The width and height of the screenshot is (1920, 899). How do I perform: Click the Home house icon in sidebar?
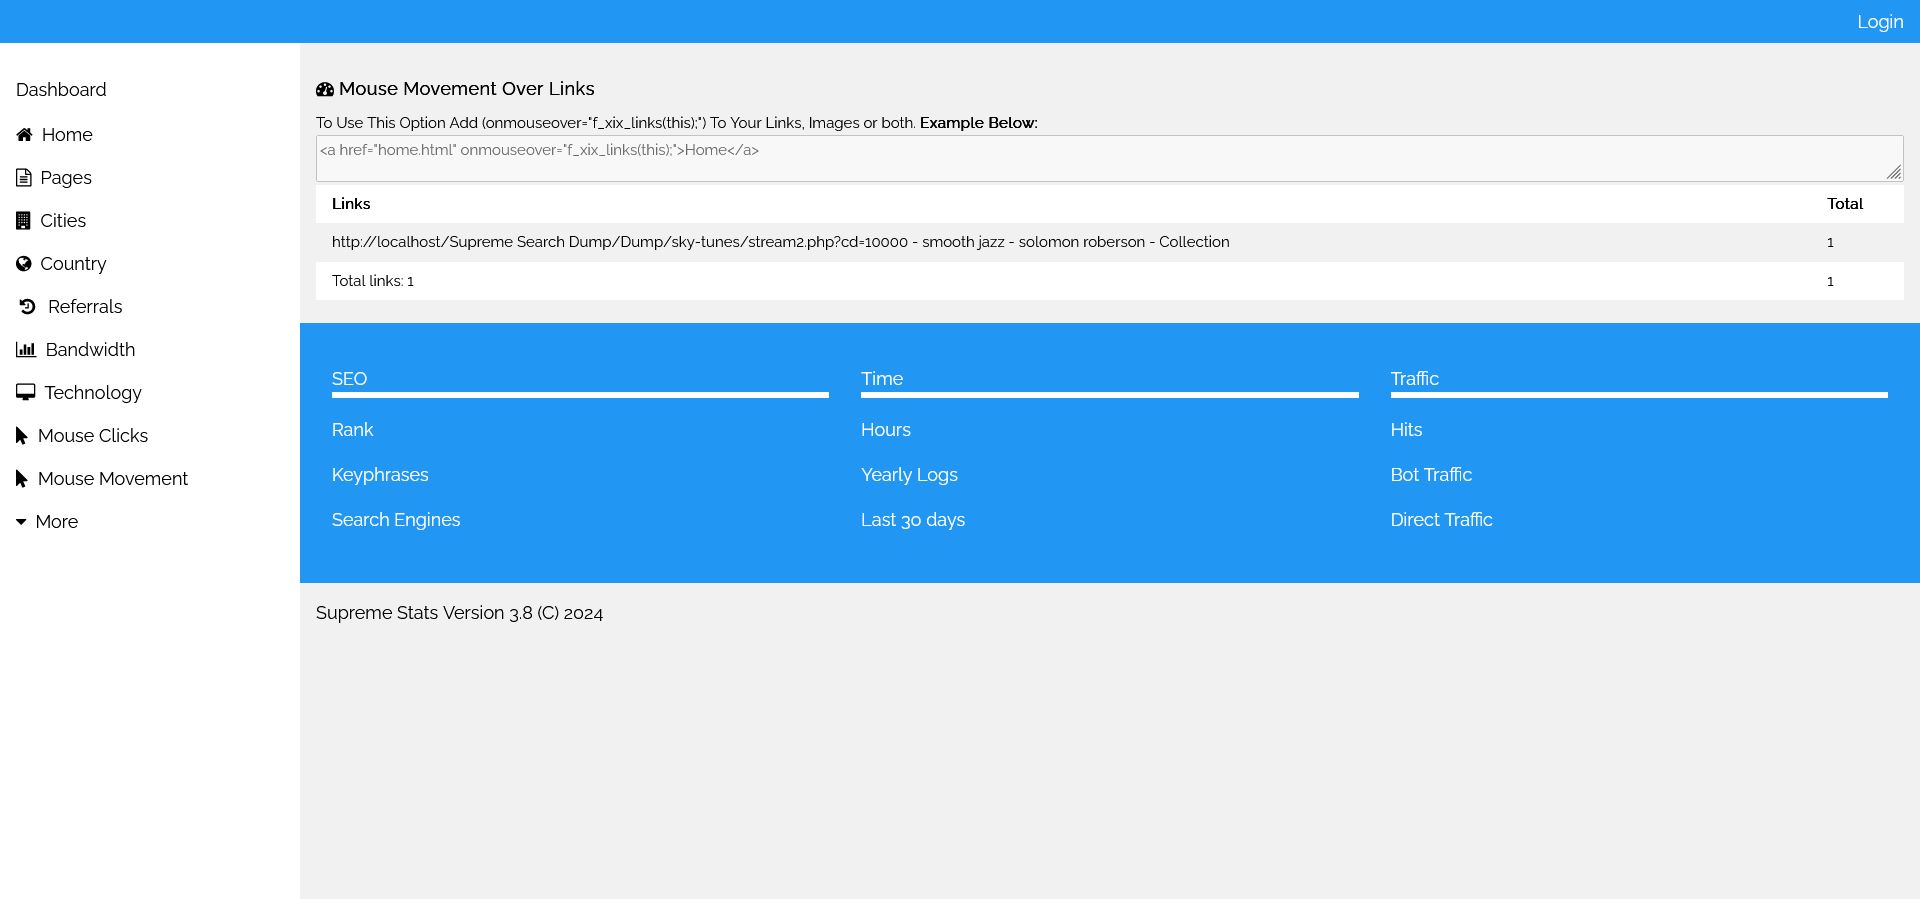tap(24, 135)
